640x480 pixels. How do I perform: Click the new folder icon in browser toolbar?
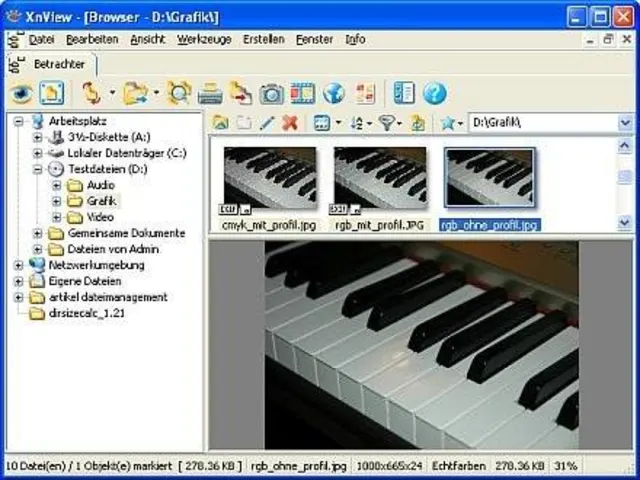(244, 123)
